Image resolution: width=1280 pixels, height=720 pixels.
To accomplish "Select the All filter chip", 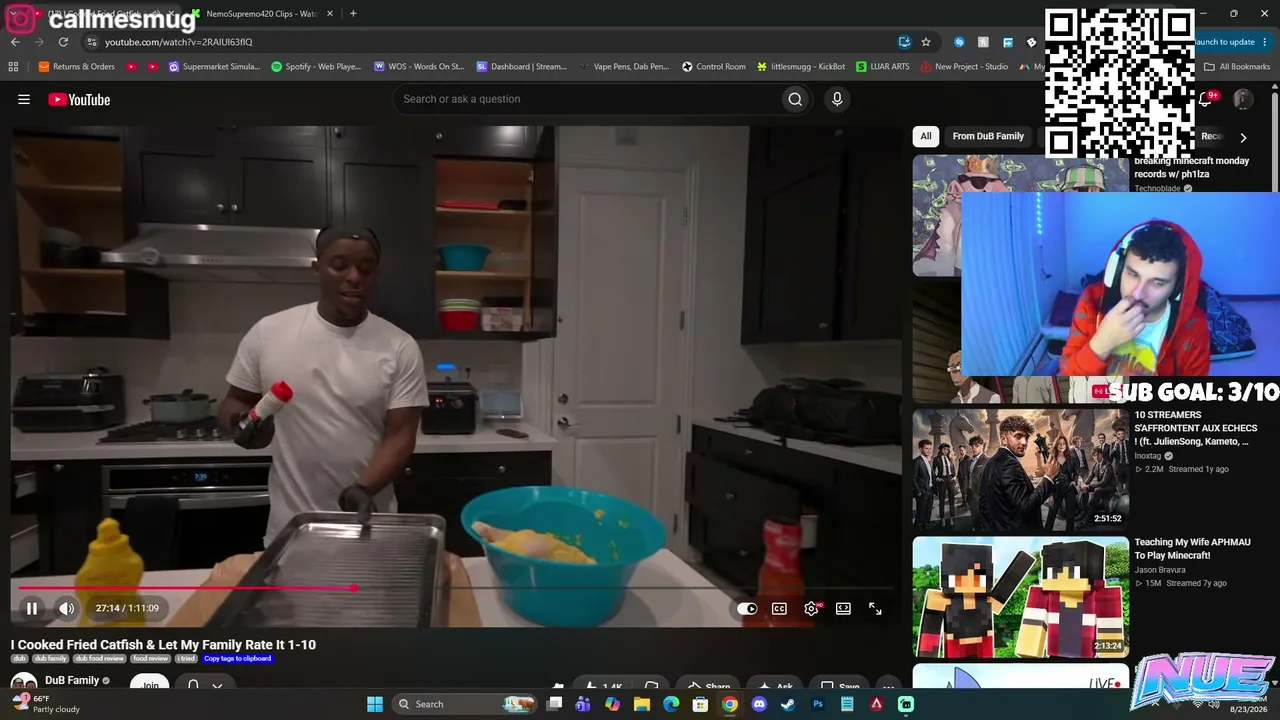I will pyautogui.click(x=926, y=136).
